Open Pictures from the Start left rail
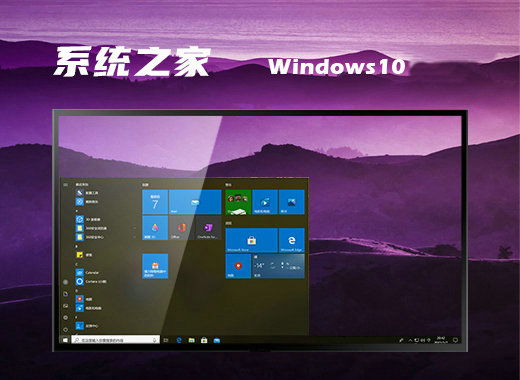Viewport: 520px width, 380px height. click(x=66, y=306)
